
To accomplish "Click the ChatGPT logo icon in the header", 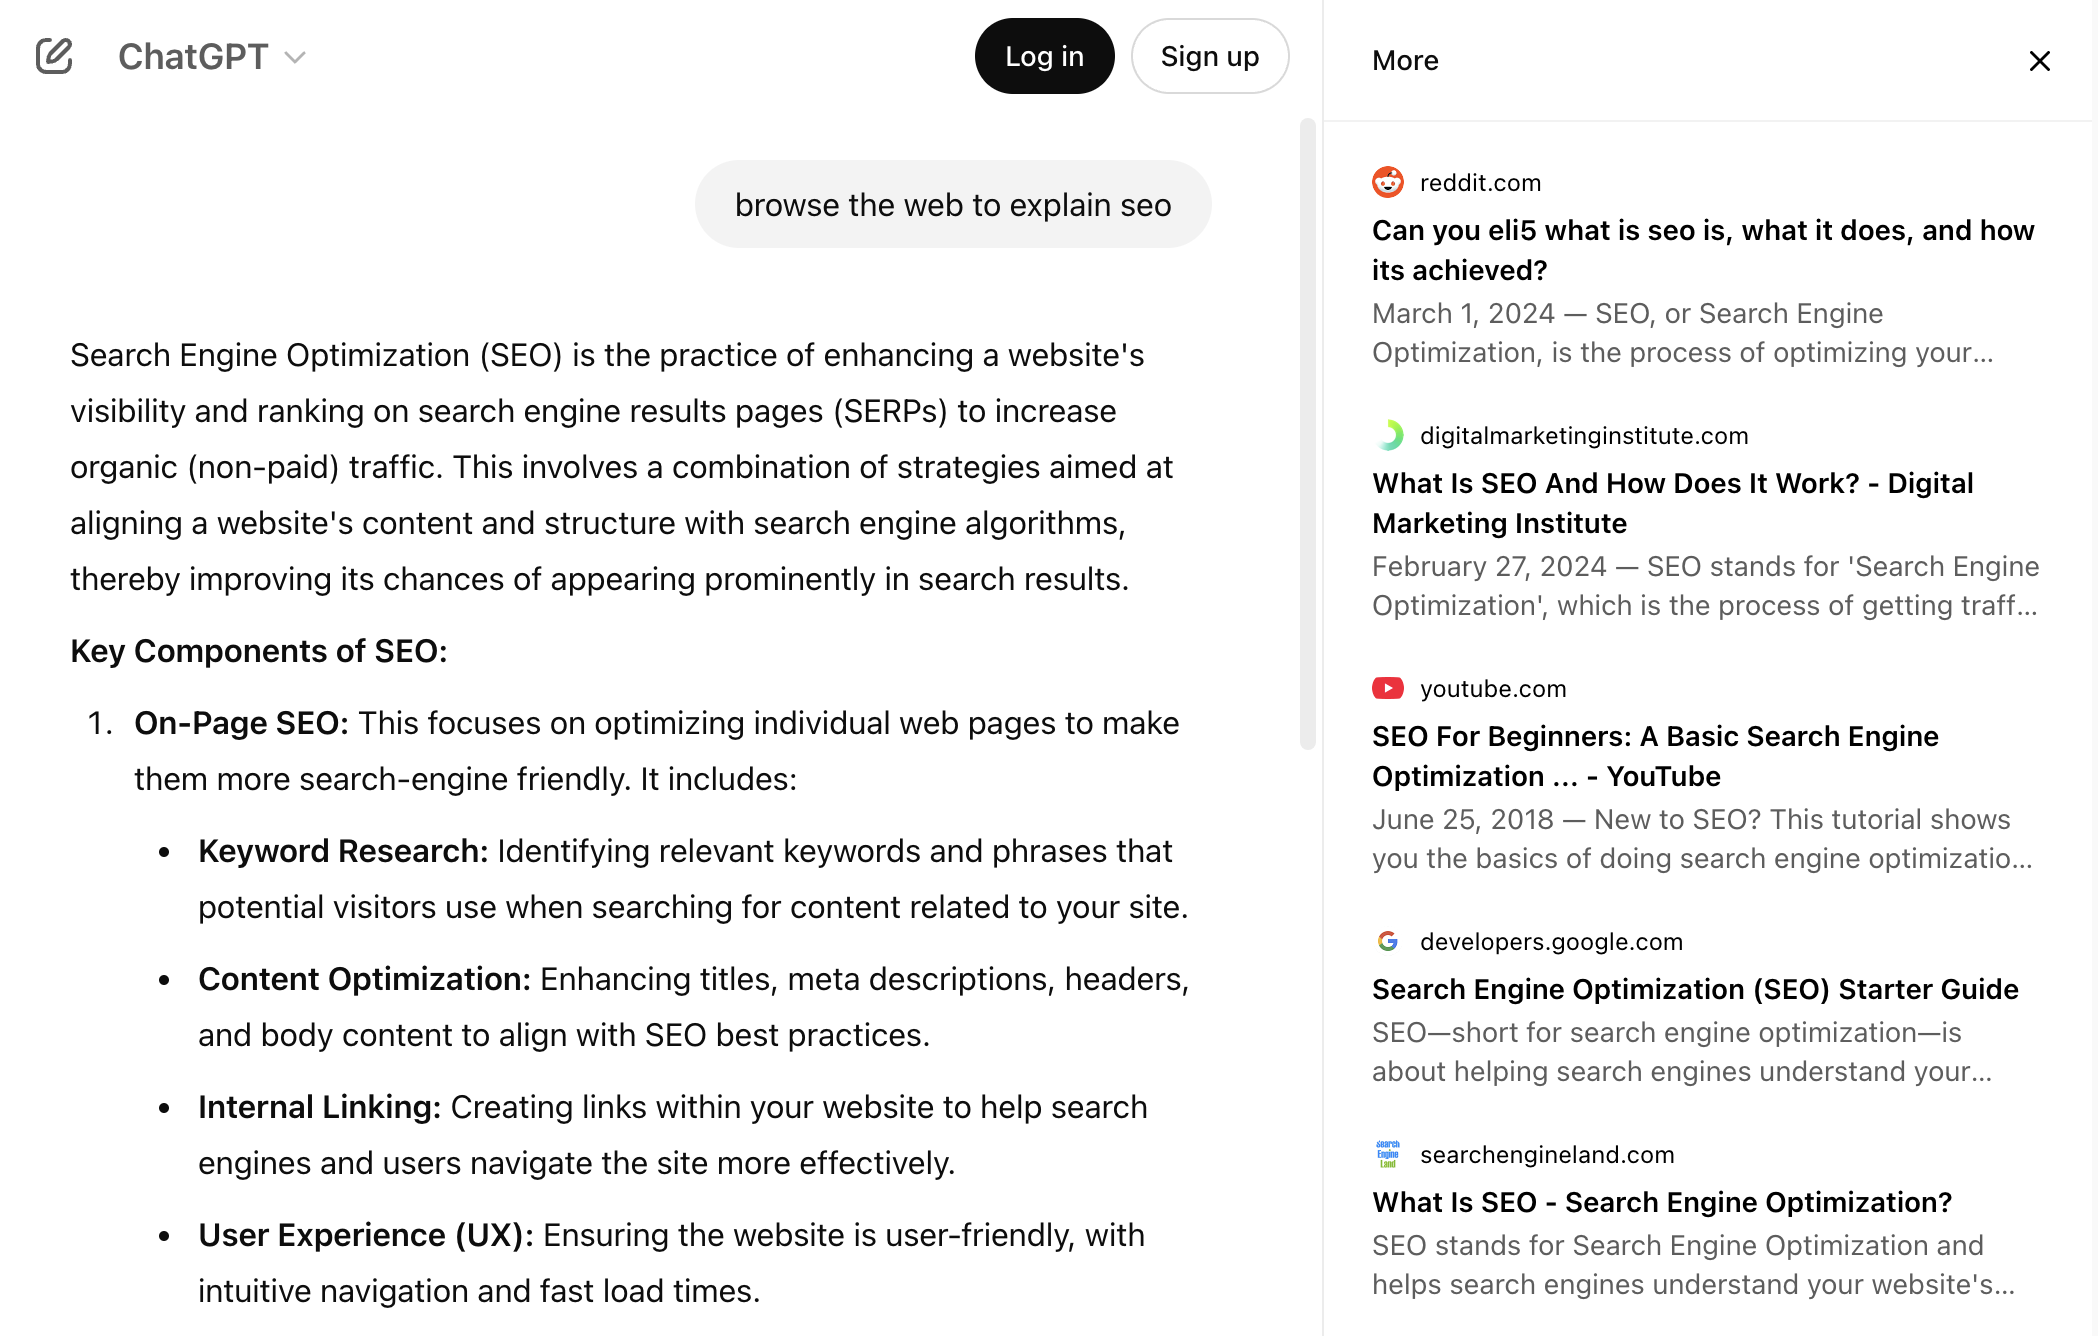I will (x=193, y=56).
